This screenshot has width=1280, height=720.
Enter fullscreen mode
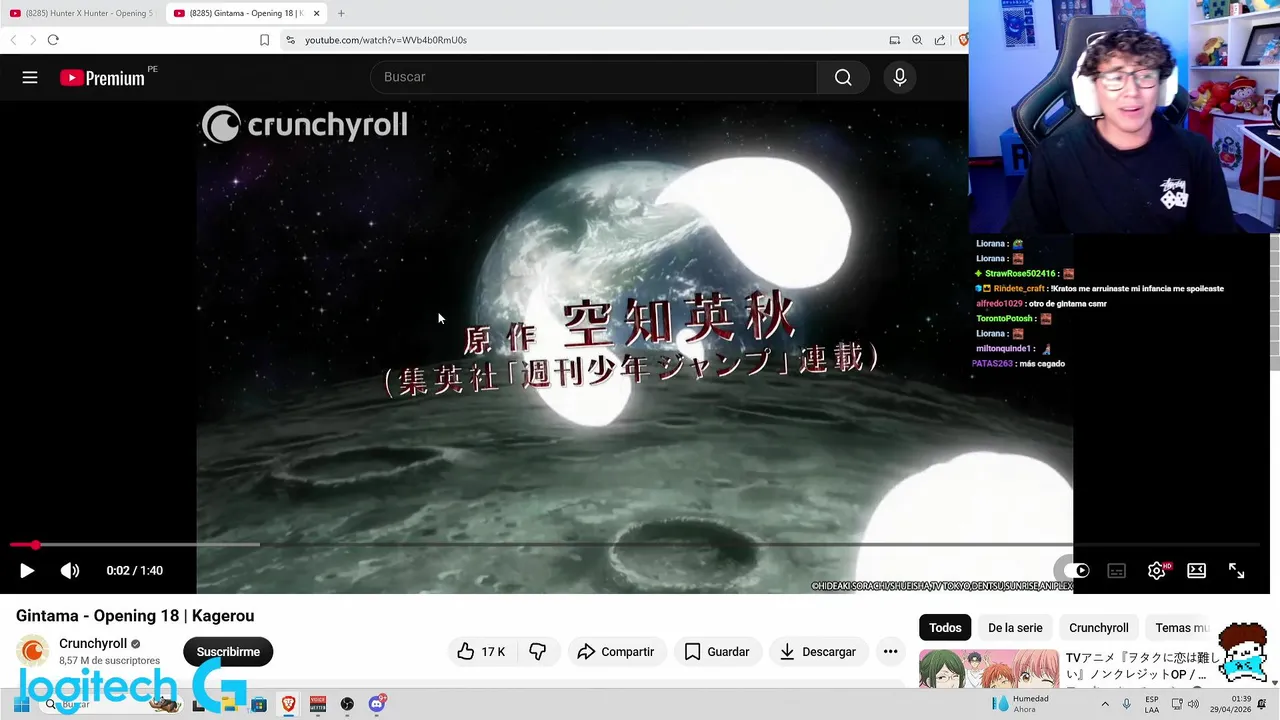(1237, 570)
